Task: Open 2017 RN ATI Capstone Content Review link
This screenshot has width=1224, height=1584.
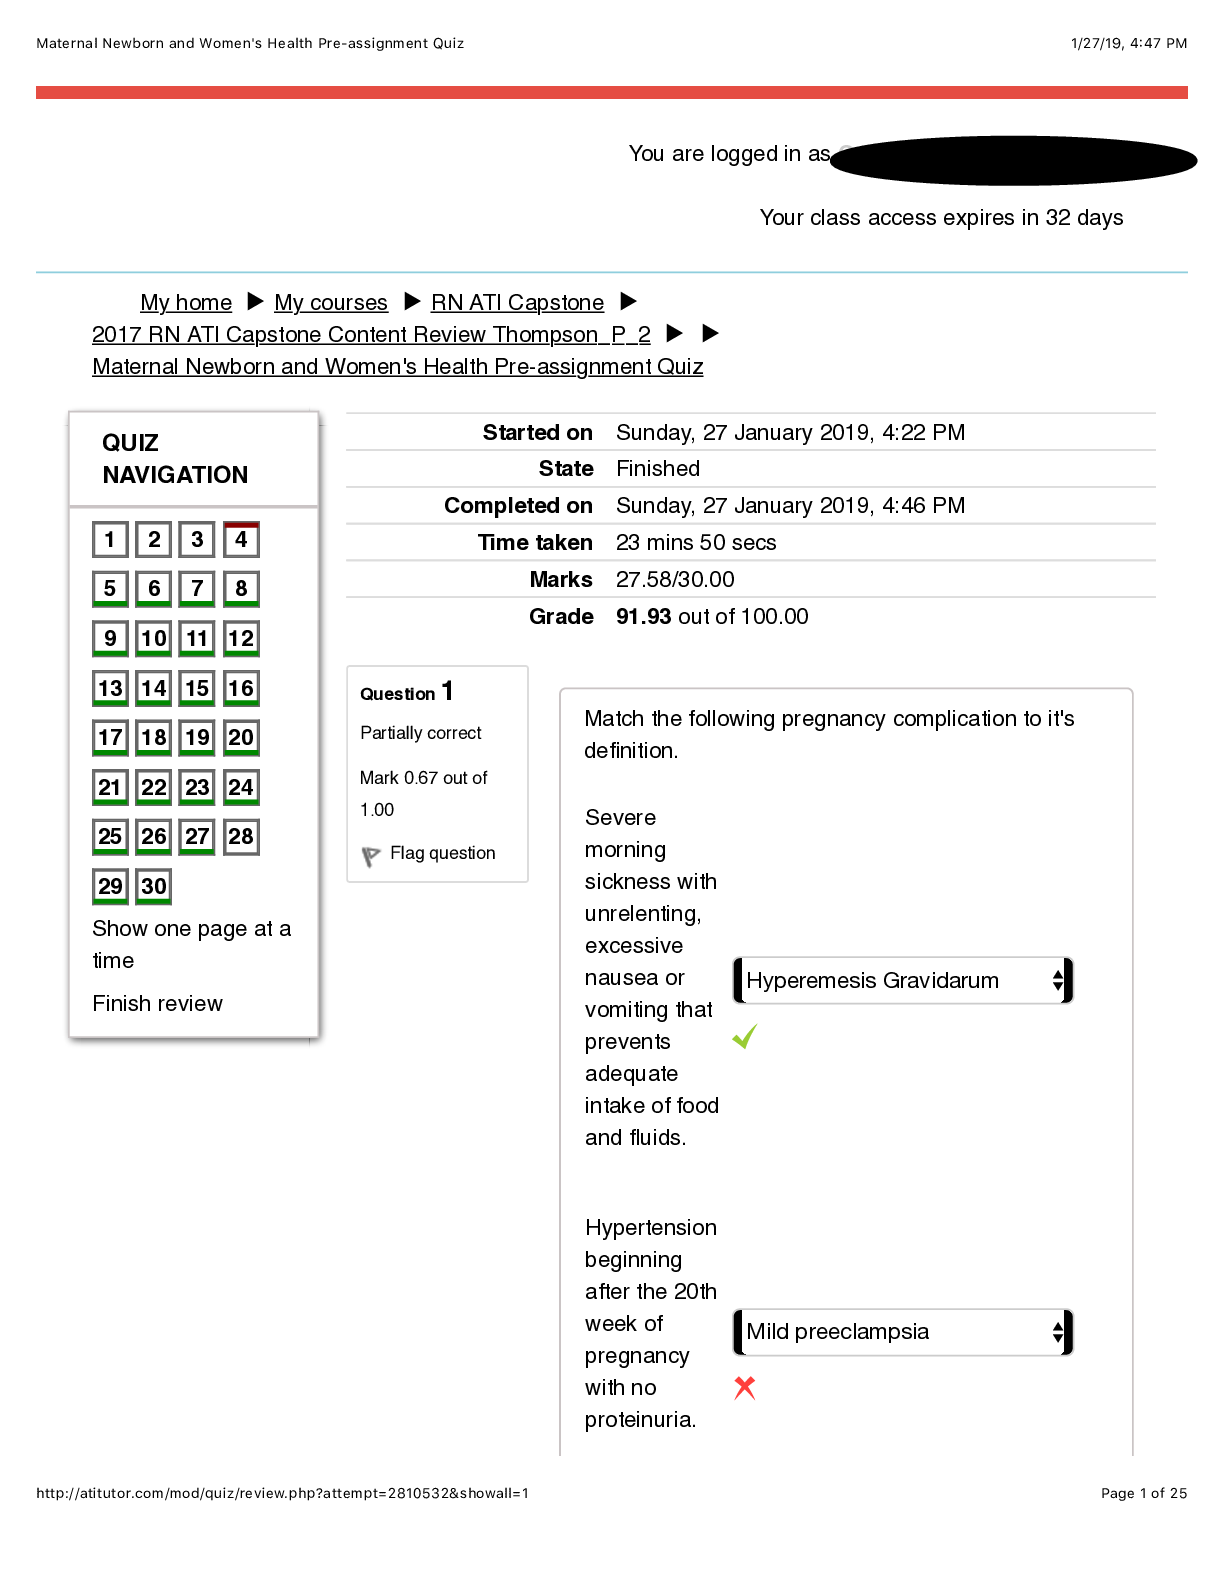Action: coord(371,335)
